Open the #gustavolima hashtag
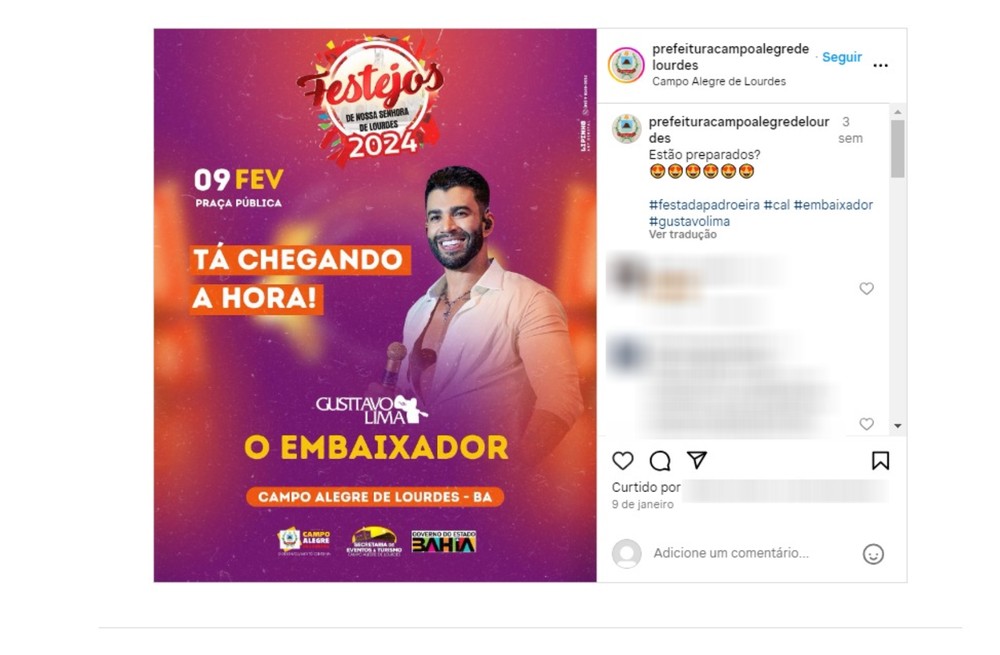 [689, 221]
